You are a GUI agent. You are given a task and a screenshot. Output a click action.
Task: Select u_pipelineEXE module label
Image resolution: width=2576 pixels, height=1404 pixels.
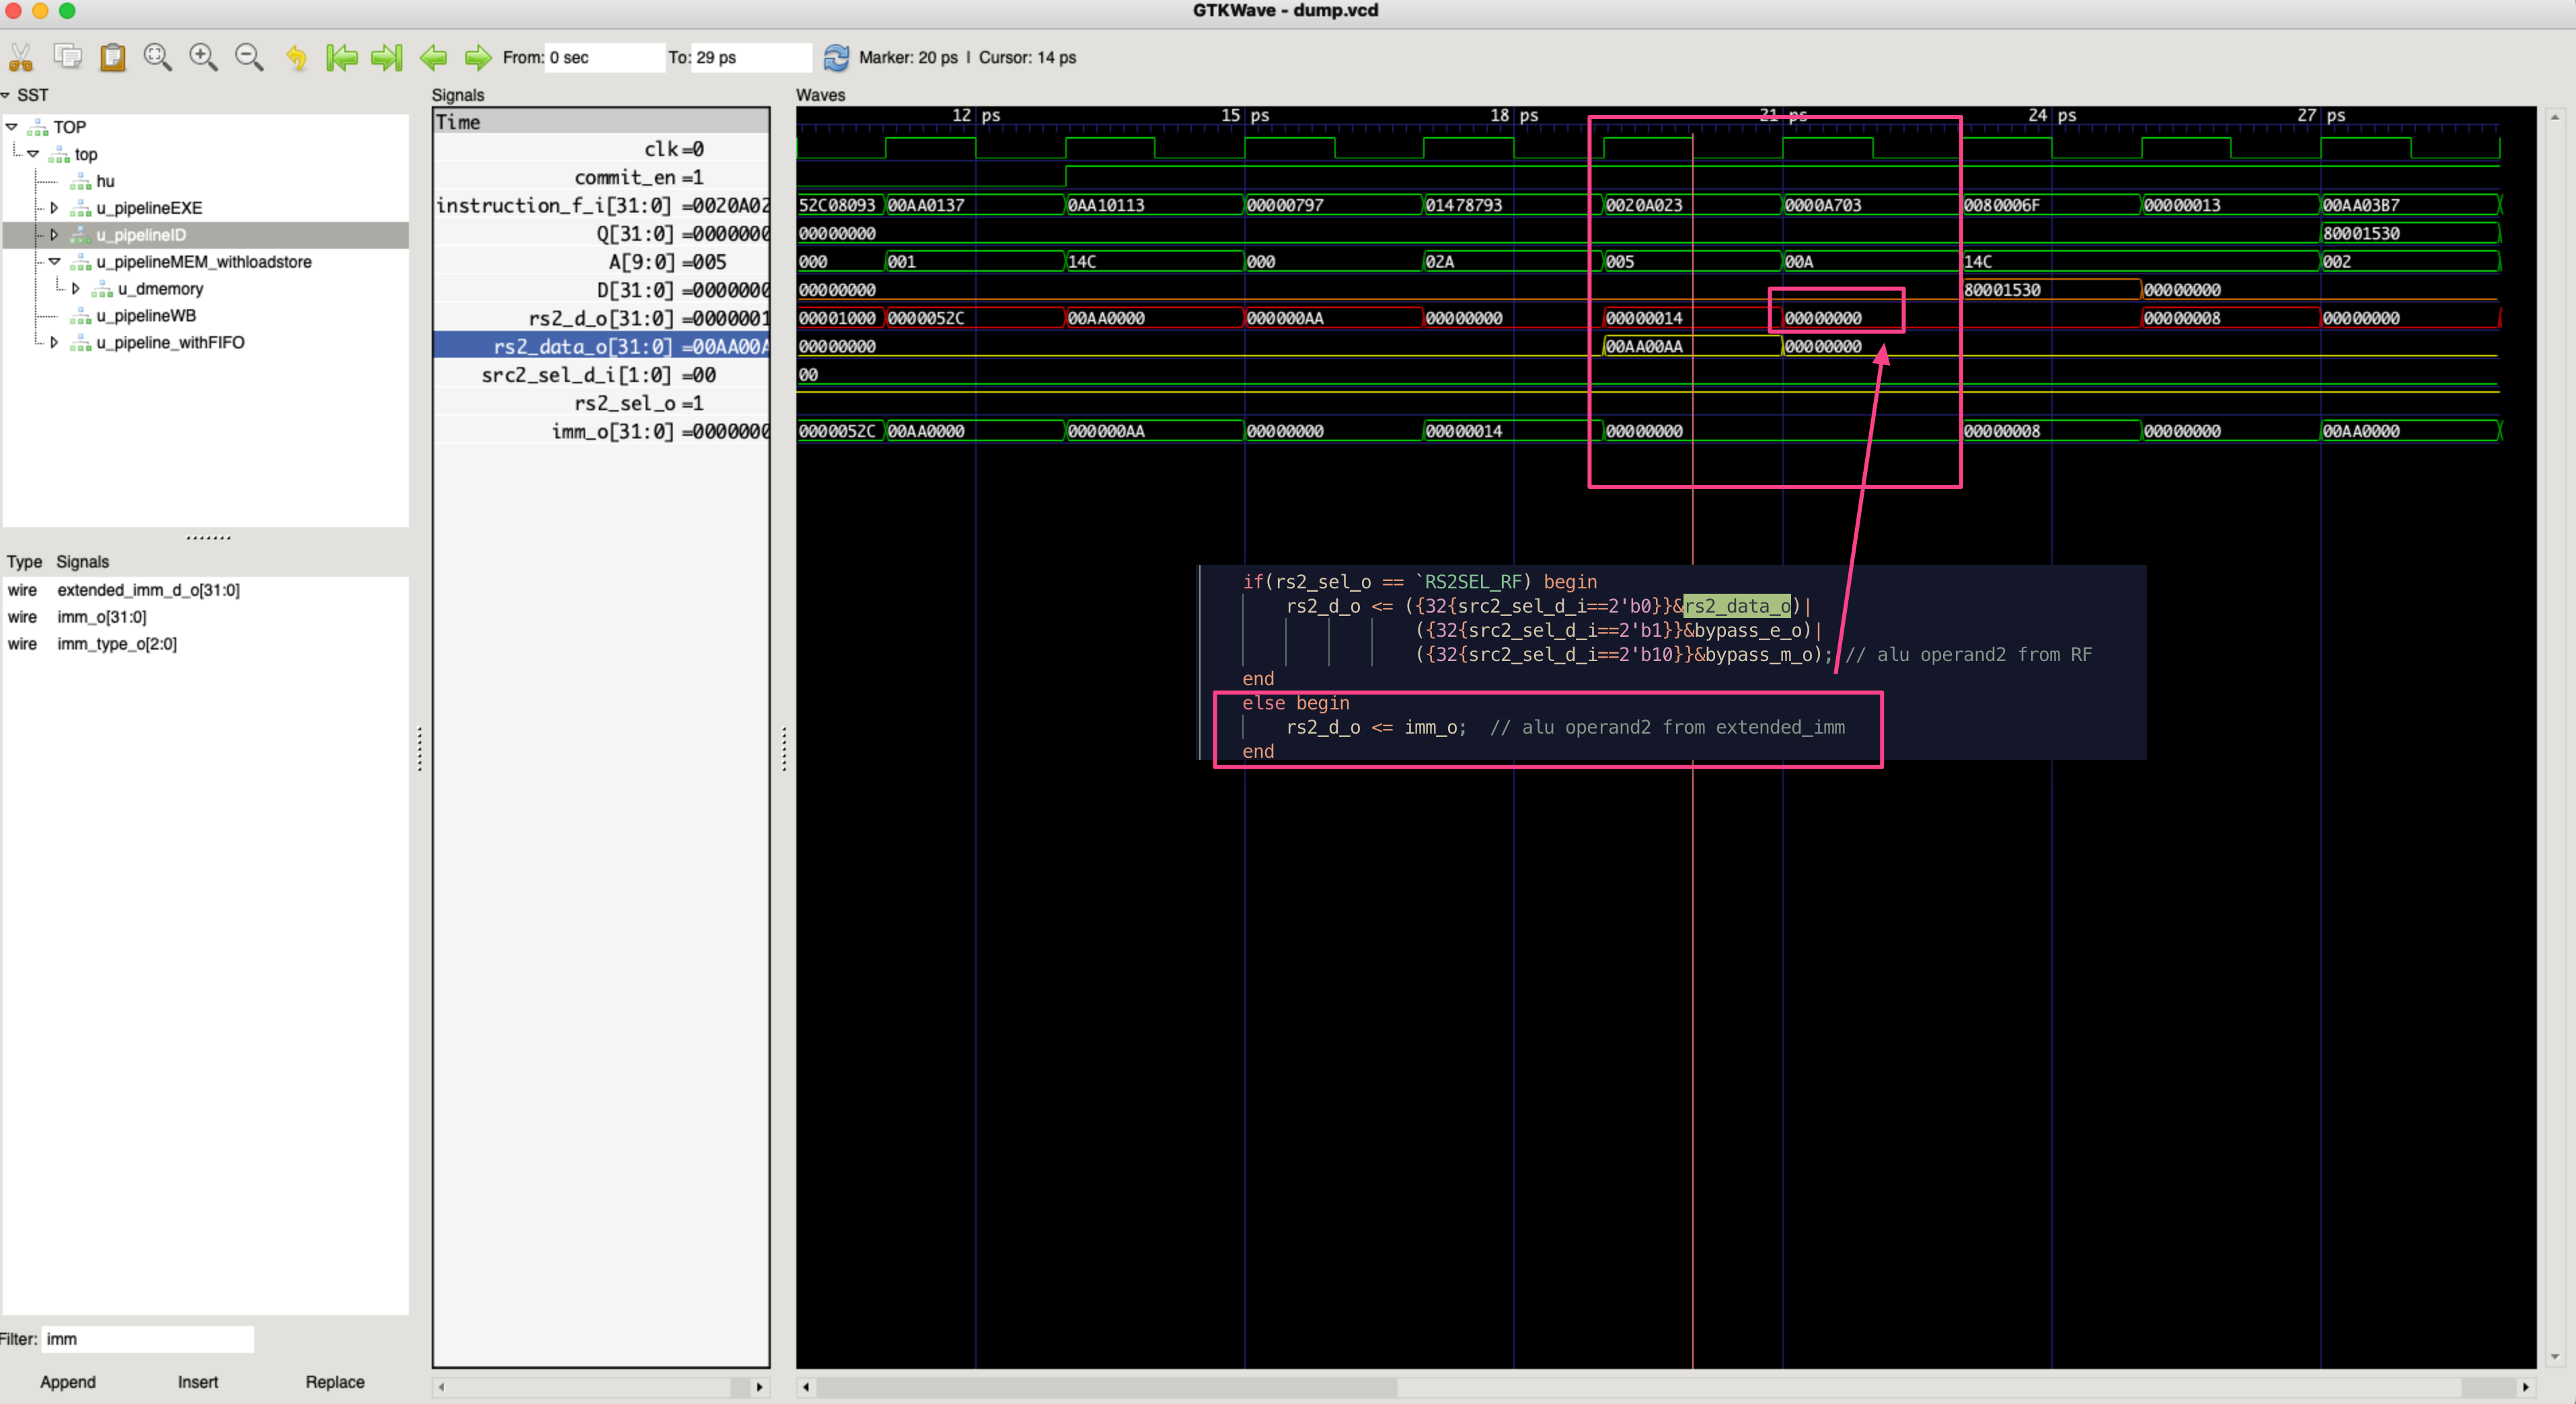(x=149, y=208)
